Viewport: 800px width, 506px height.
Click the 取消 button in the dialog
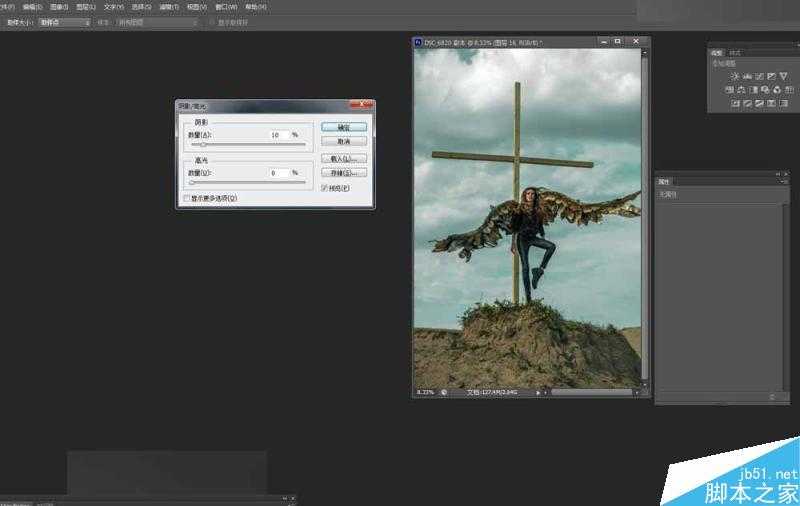344,142
